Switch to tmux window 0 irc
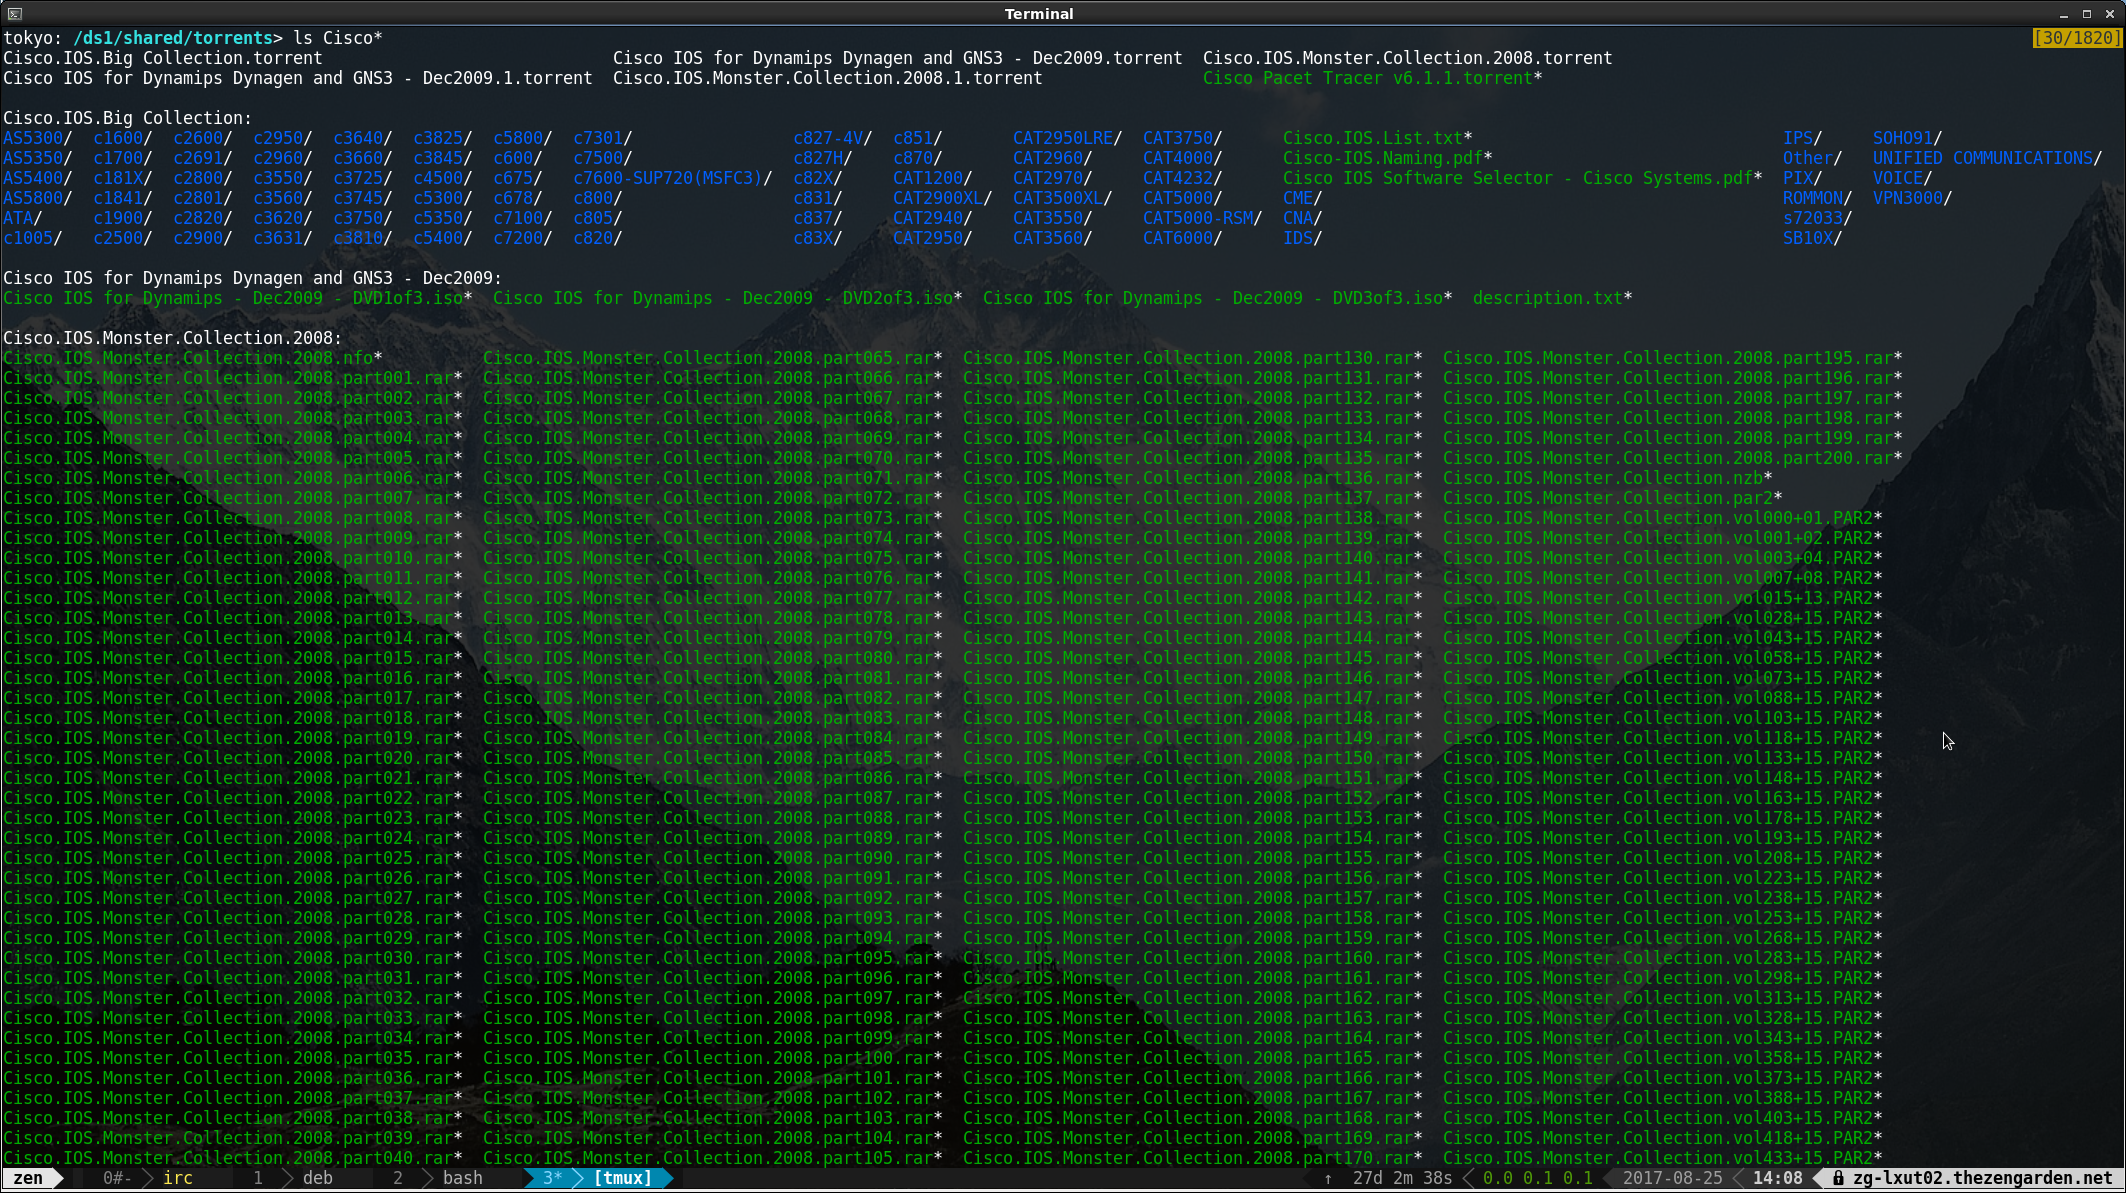Screen dimensions: 2126x1193 (x=148, y=1178)
